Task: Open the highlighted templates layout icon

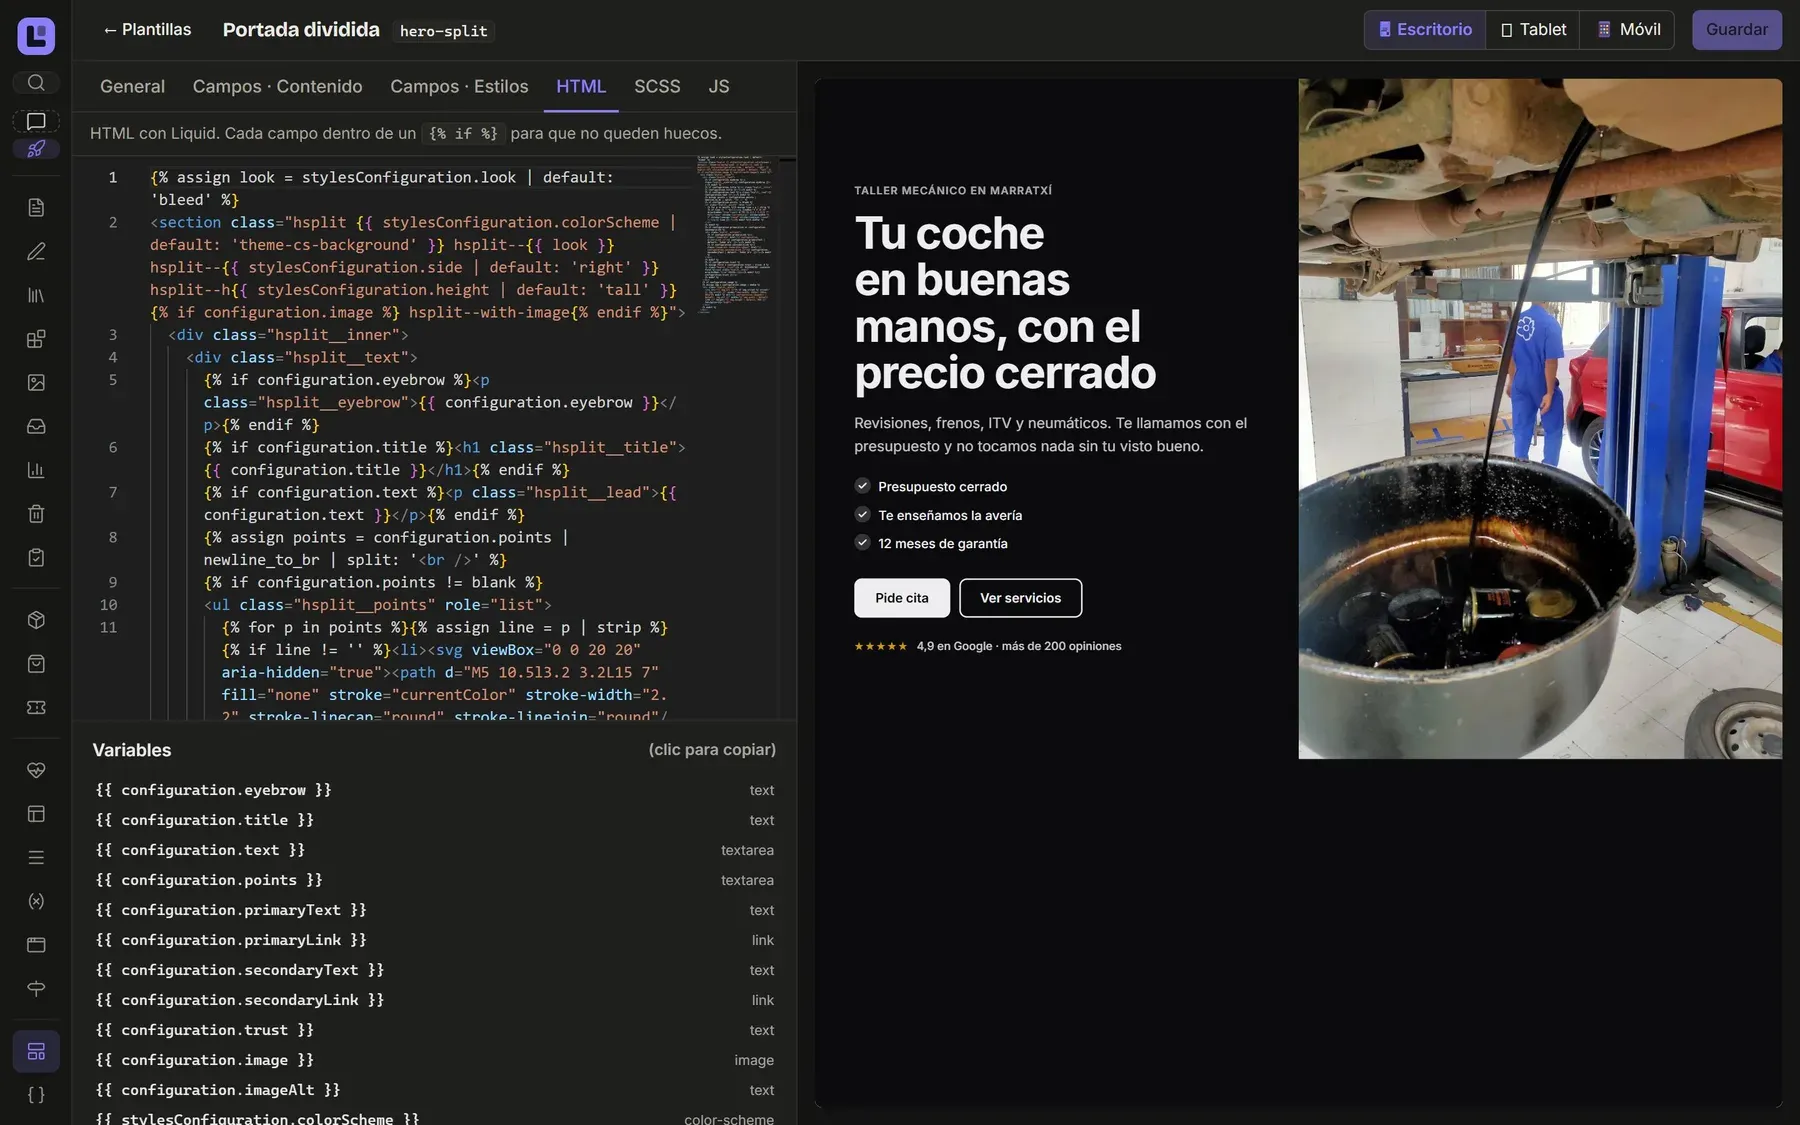Action: coord(36,1051)
